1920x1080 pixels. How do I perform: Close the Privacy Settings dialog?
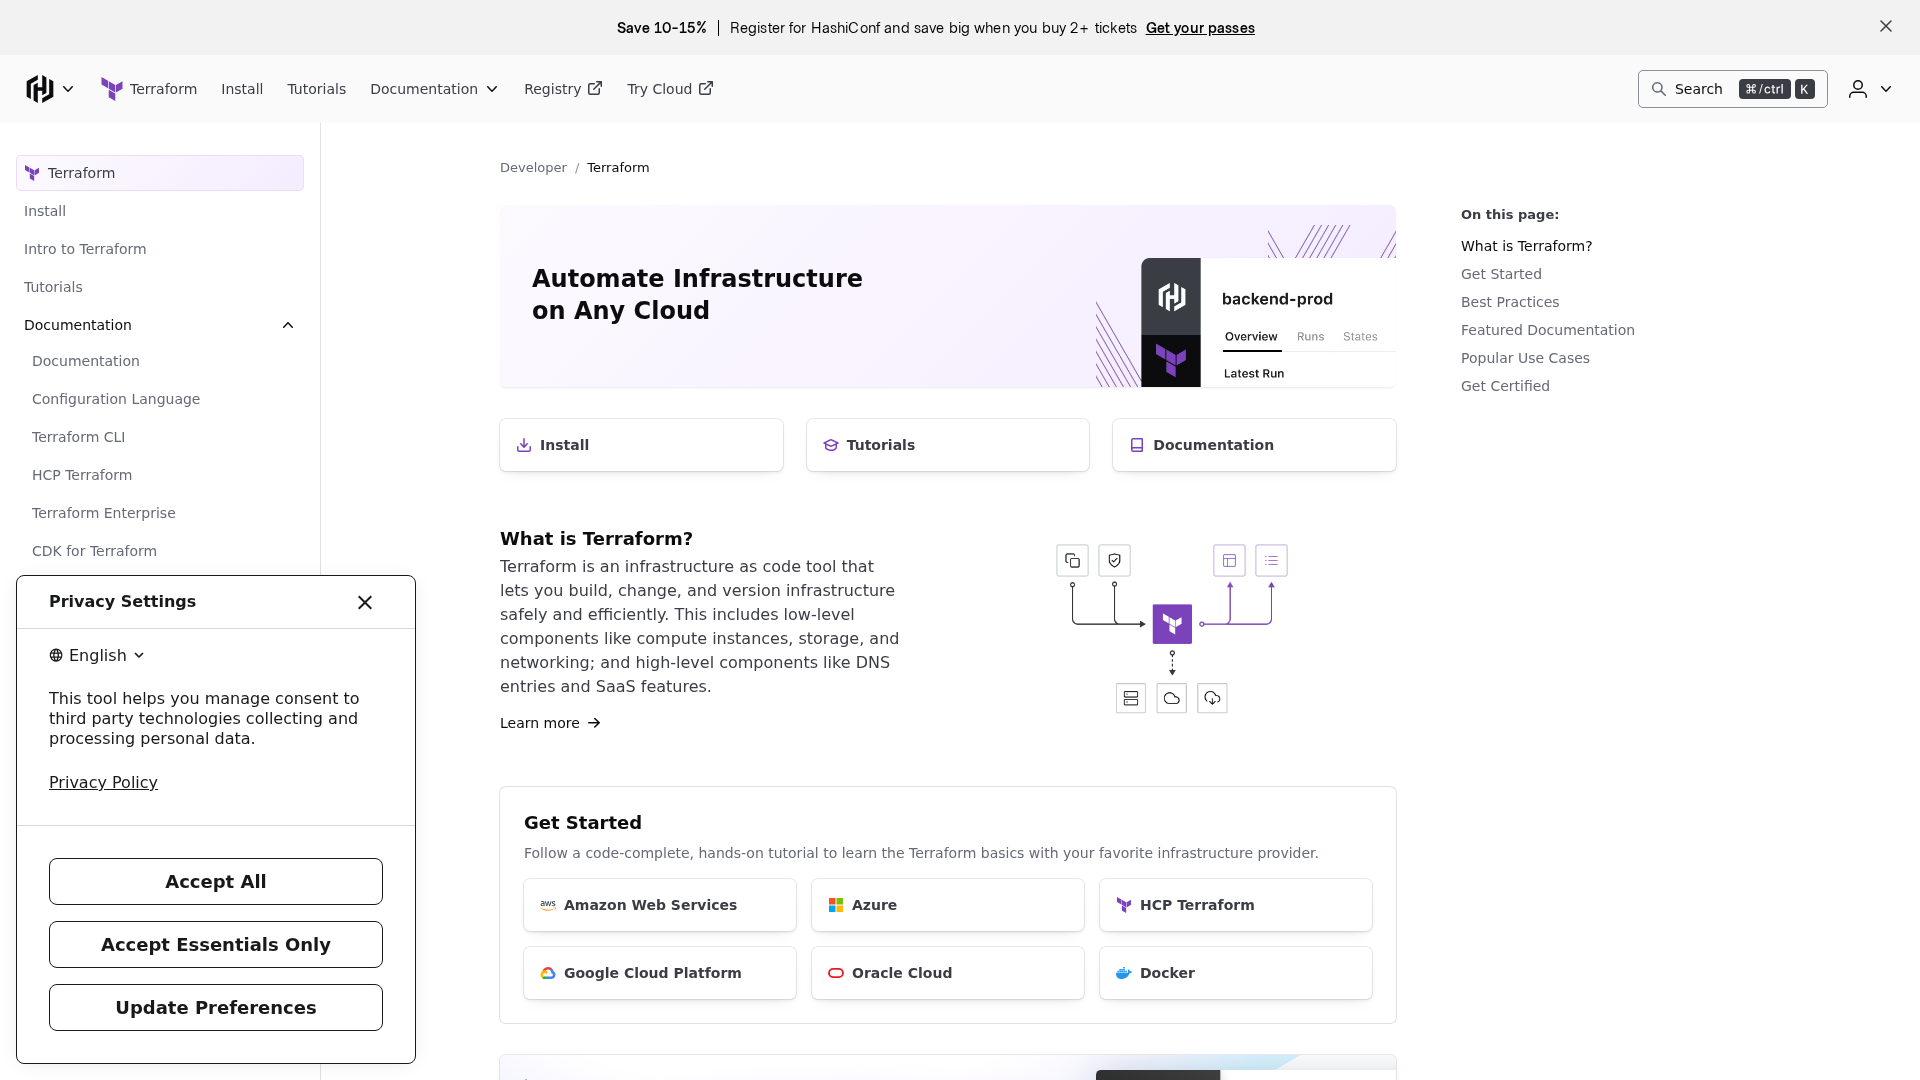[x=365, y=602]
